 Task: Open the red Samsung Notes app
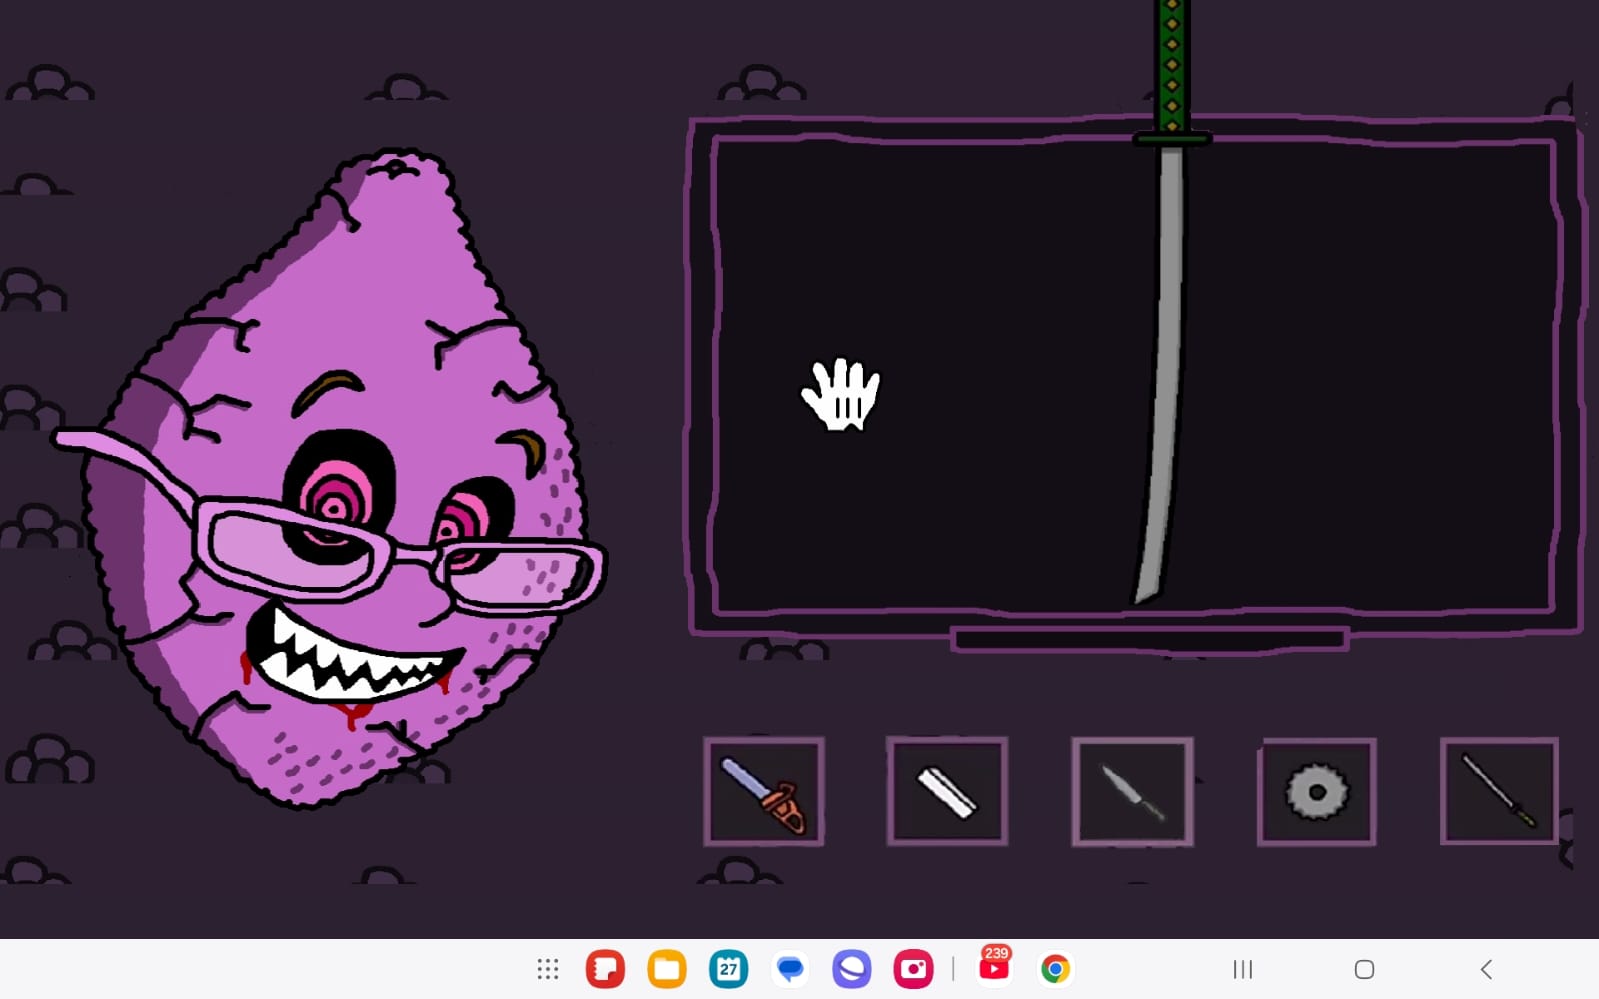pos(605,969)
